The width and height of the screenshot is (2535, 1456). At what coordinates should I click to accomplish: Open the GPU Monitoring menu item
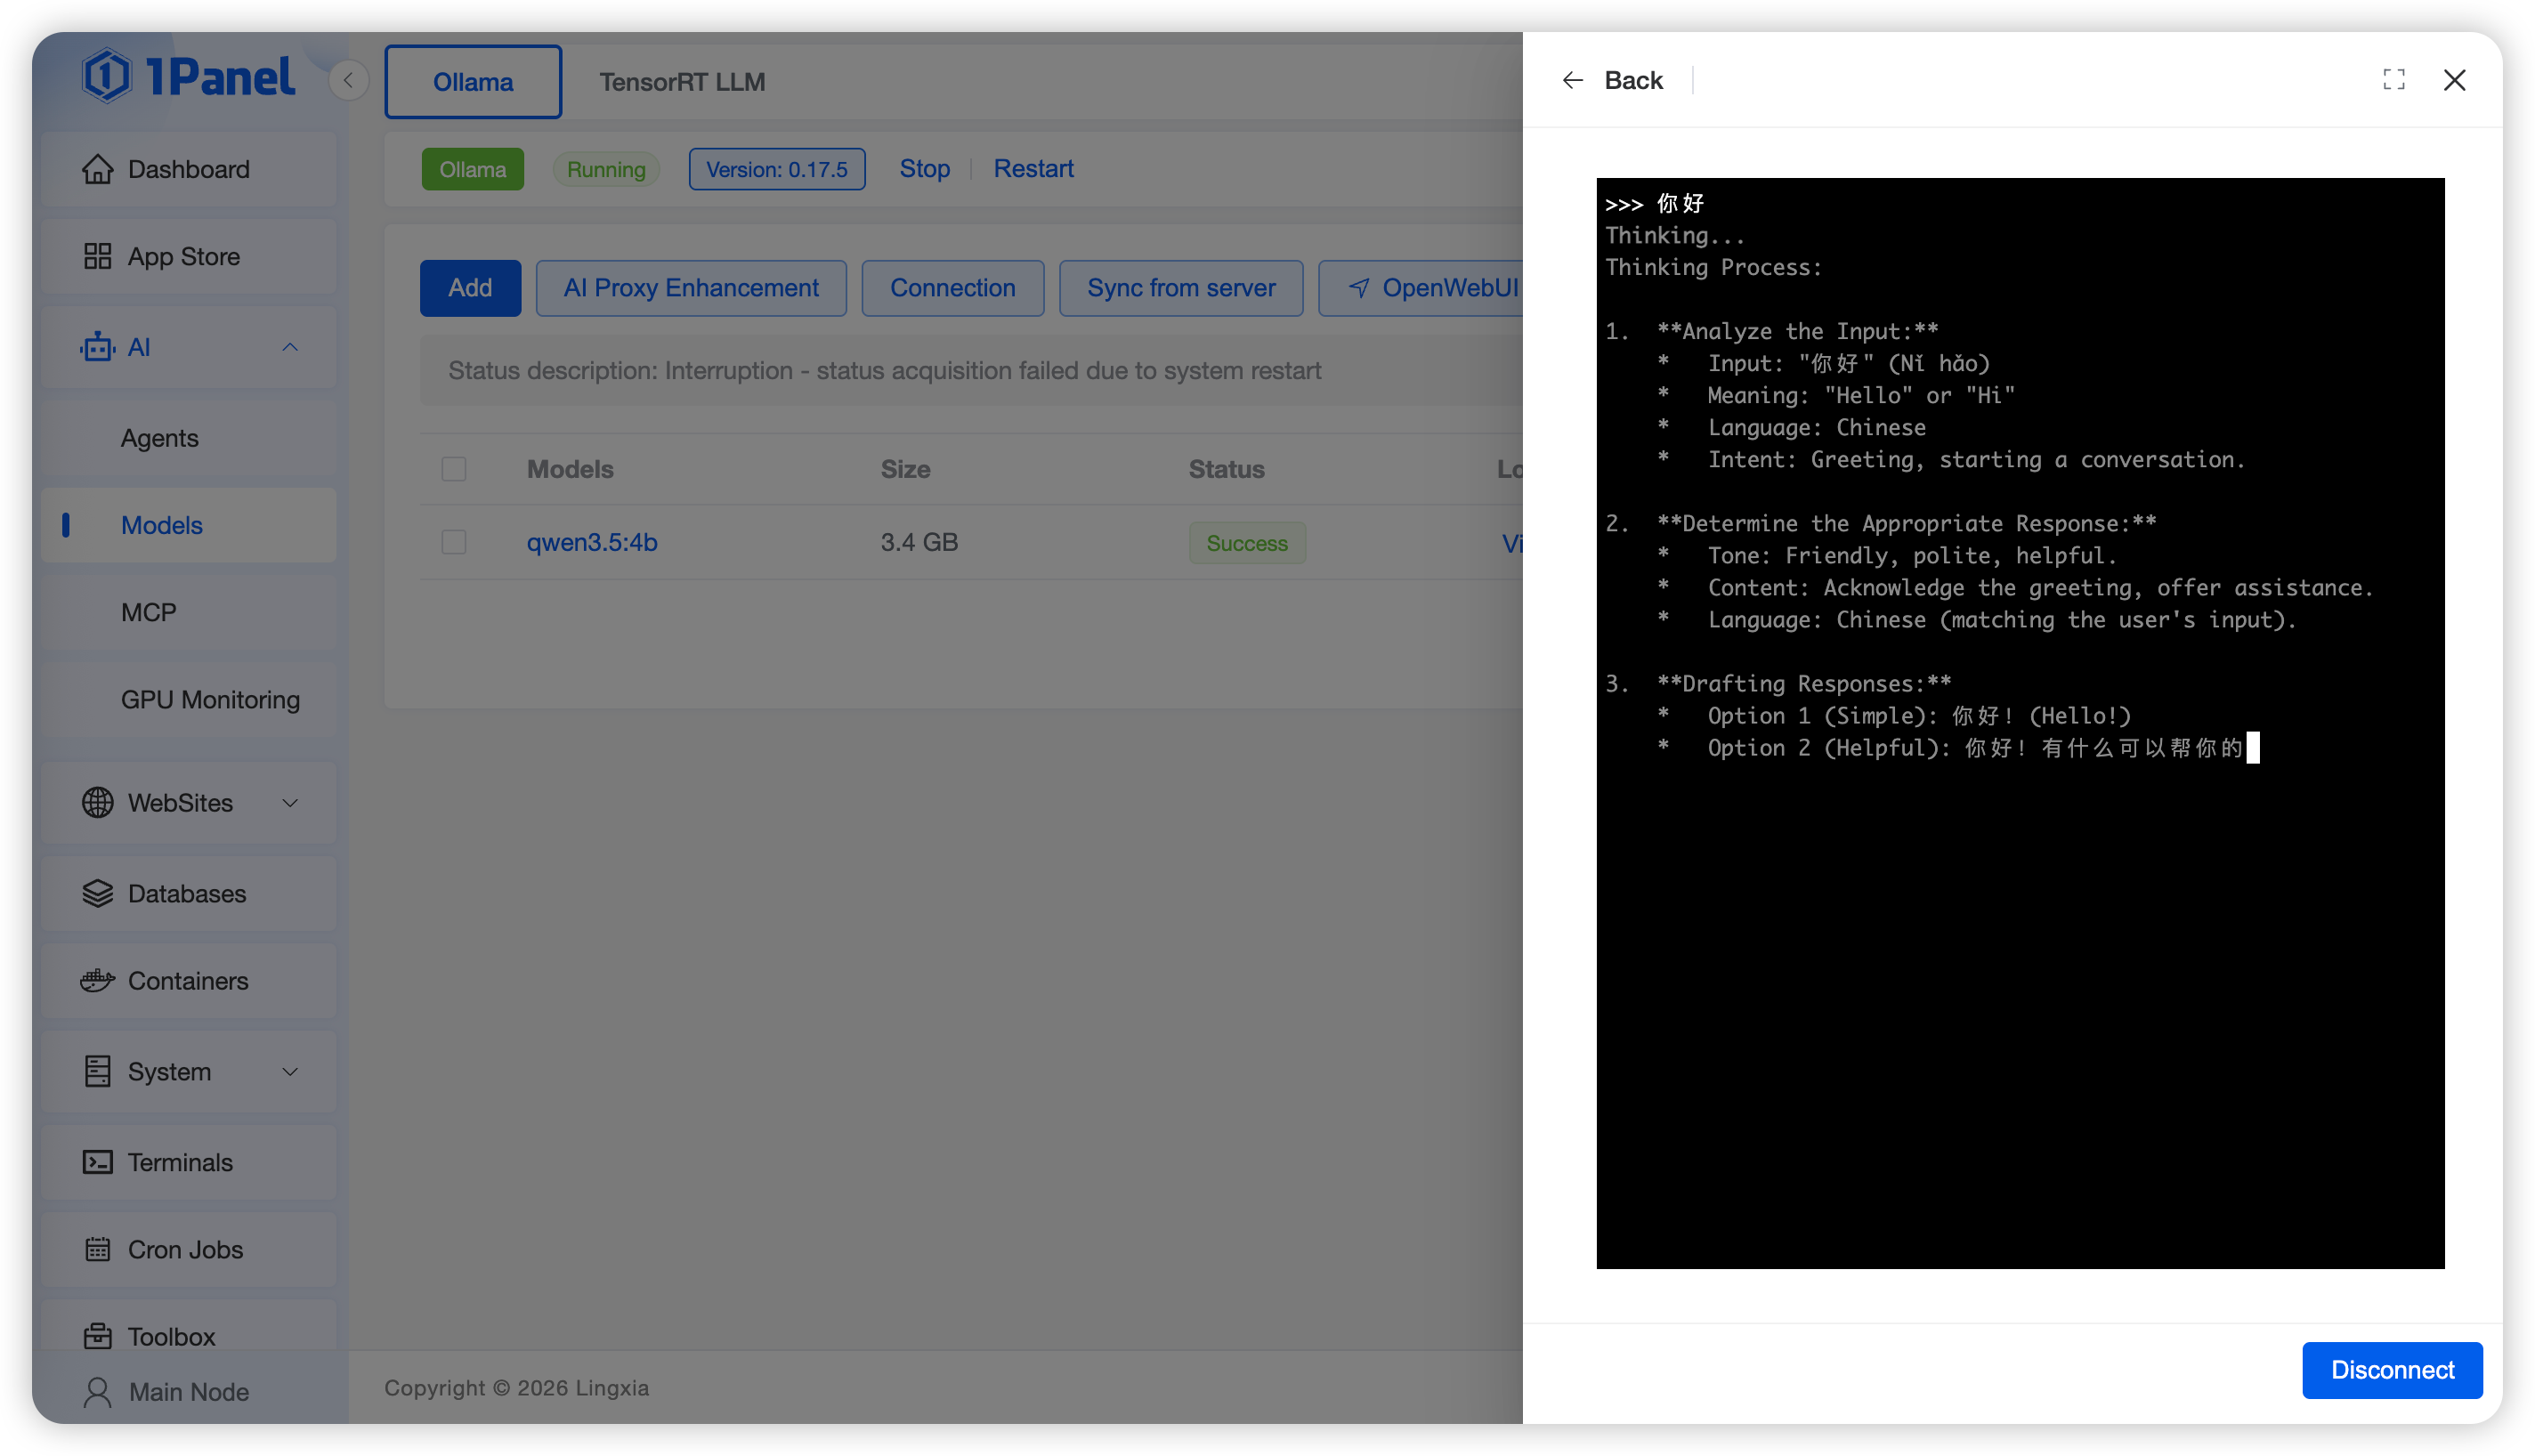210,699
